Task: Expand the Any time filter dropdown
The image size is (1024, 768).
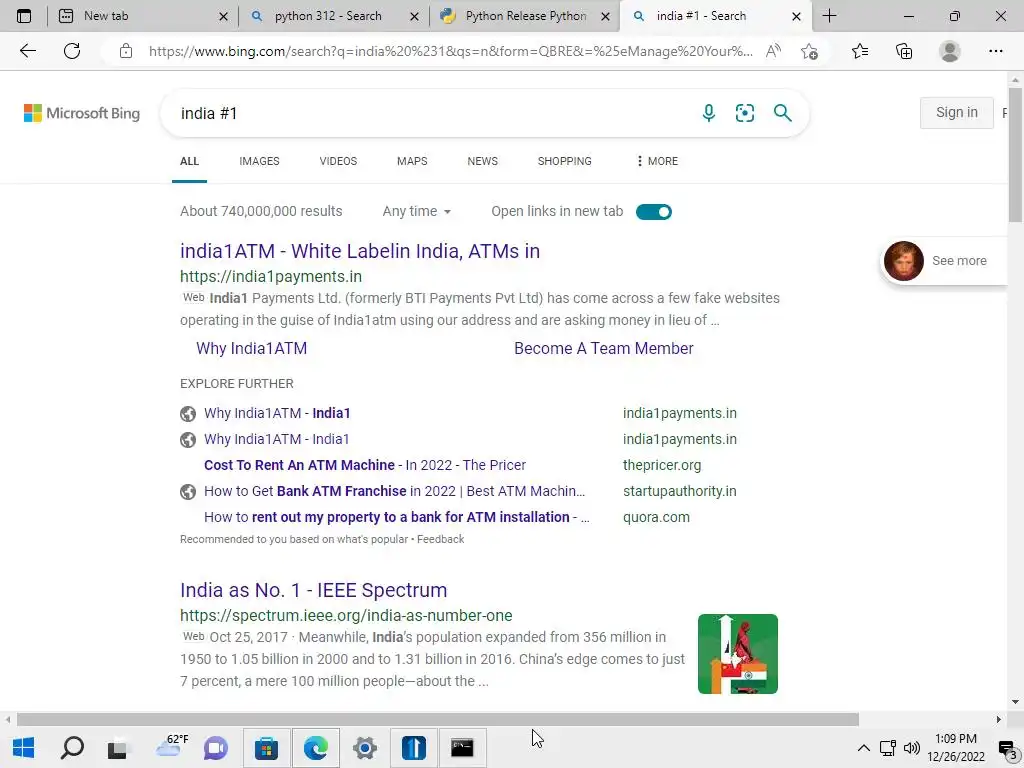Action: coord(417,211)
